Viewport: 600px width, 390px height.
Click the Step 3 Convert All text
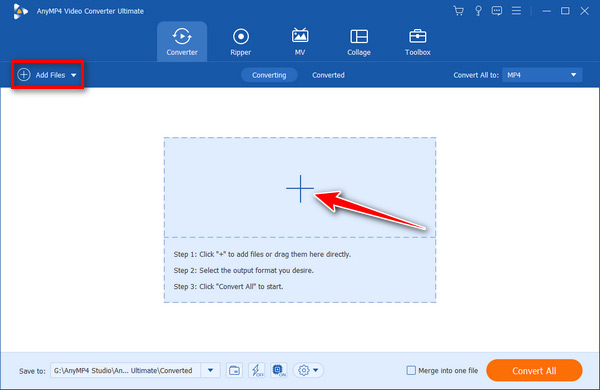tap(228, 286)
